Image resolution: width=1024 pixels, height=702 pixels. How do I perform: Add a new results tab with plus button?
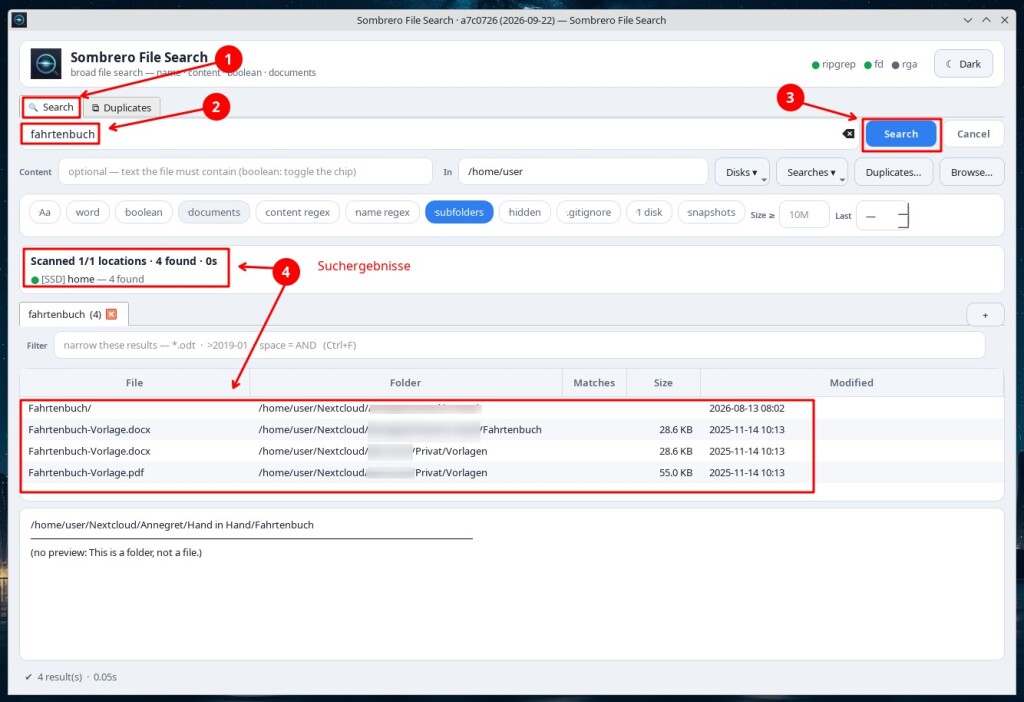985,315
